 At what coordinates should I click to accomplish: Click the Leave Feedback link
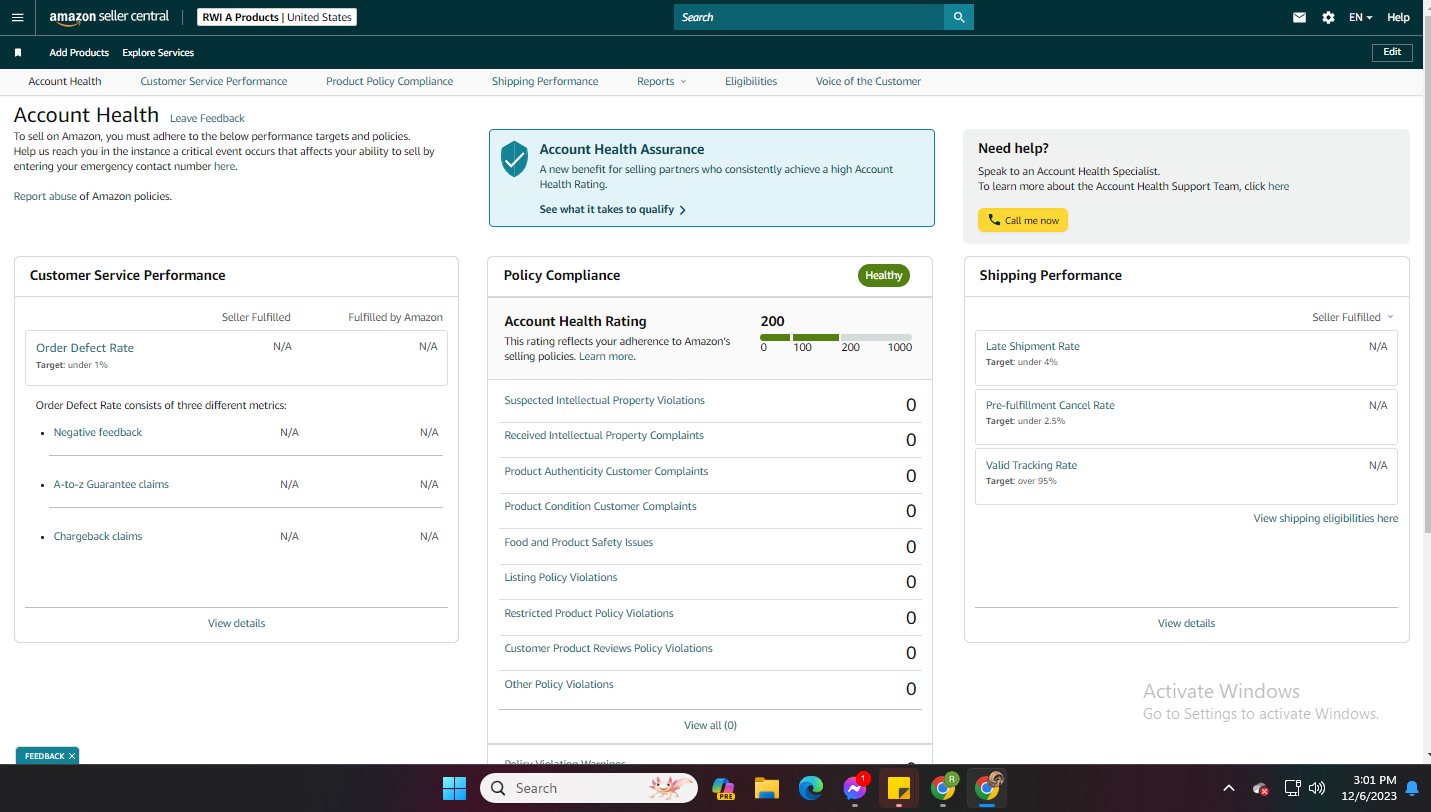[207, 118]
